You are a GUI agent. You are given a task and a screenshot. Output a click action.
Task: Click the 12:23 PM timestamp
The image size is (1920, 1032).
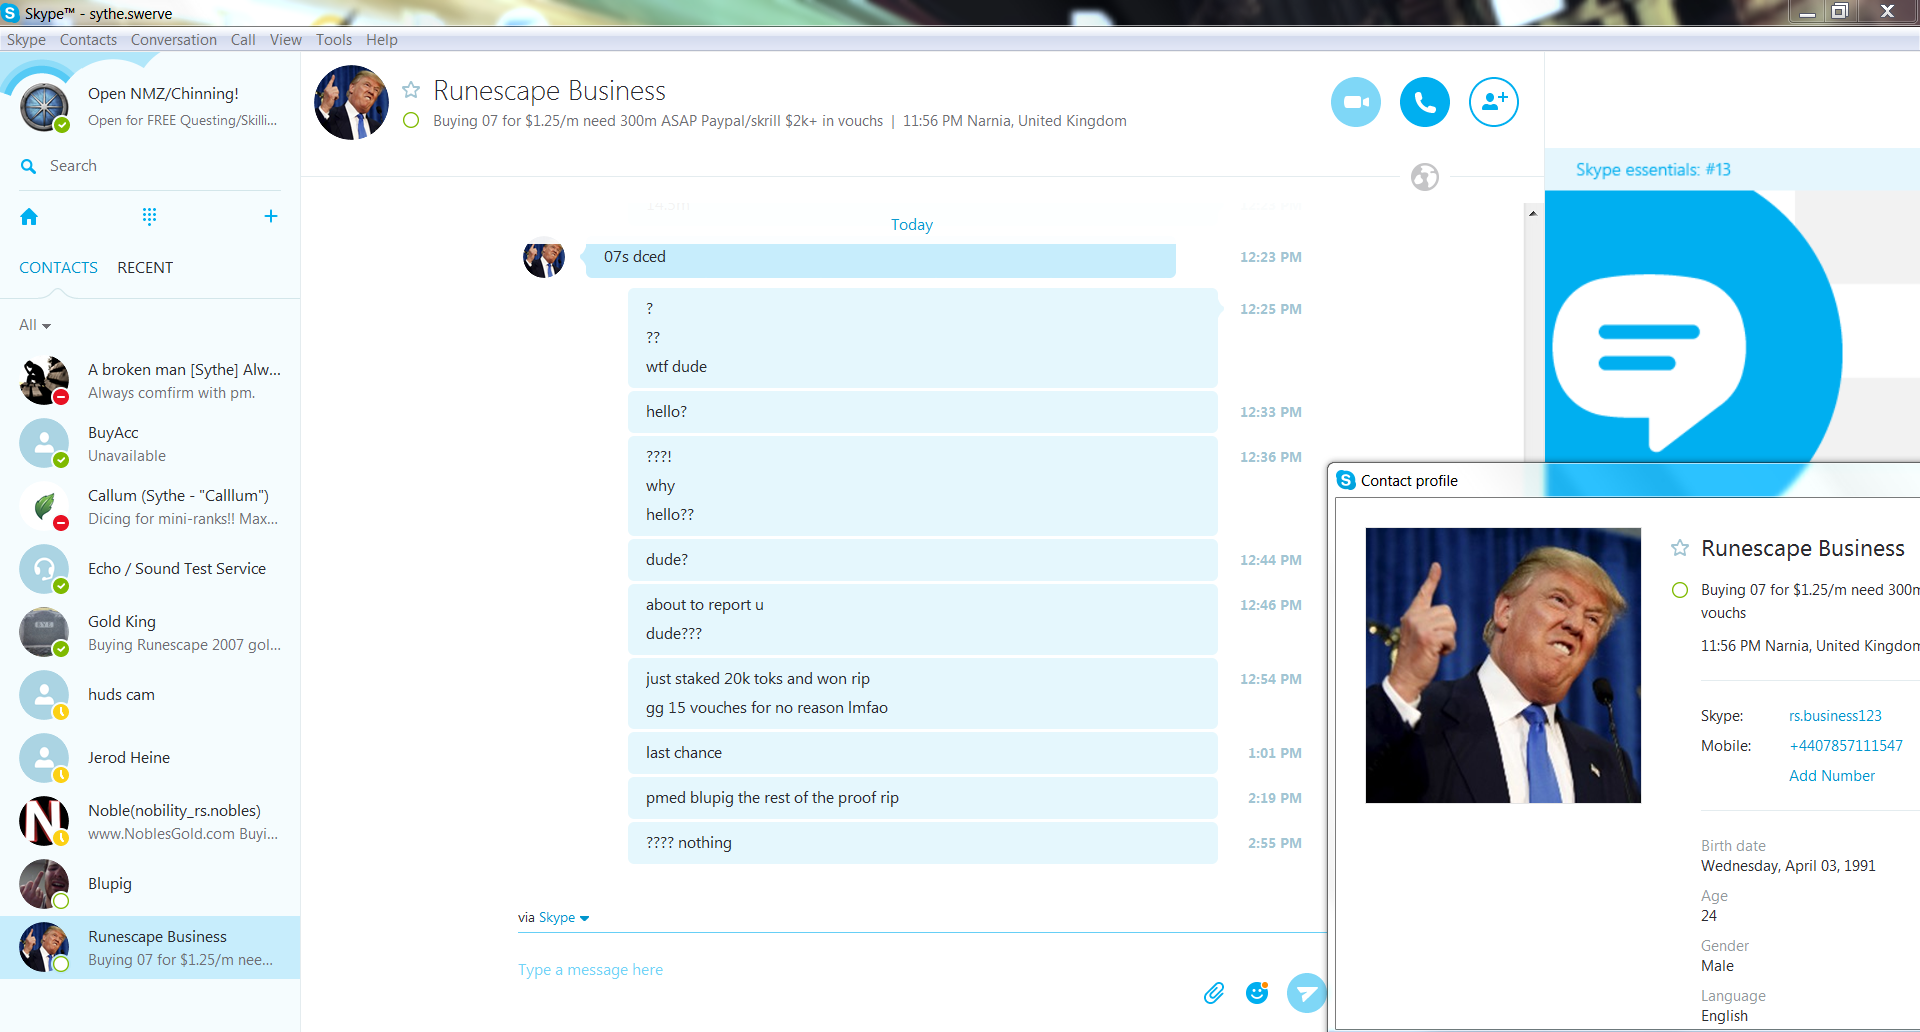point(1271,257)
